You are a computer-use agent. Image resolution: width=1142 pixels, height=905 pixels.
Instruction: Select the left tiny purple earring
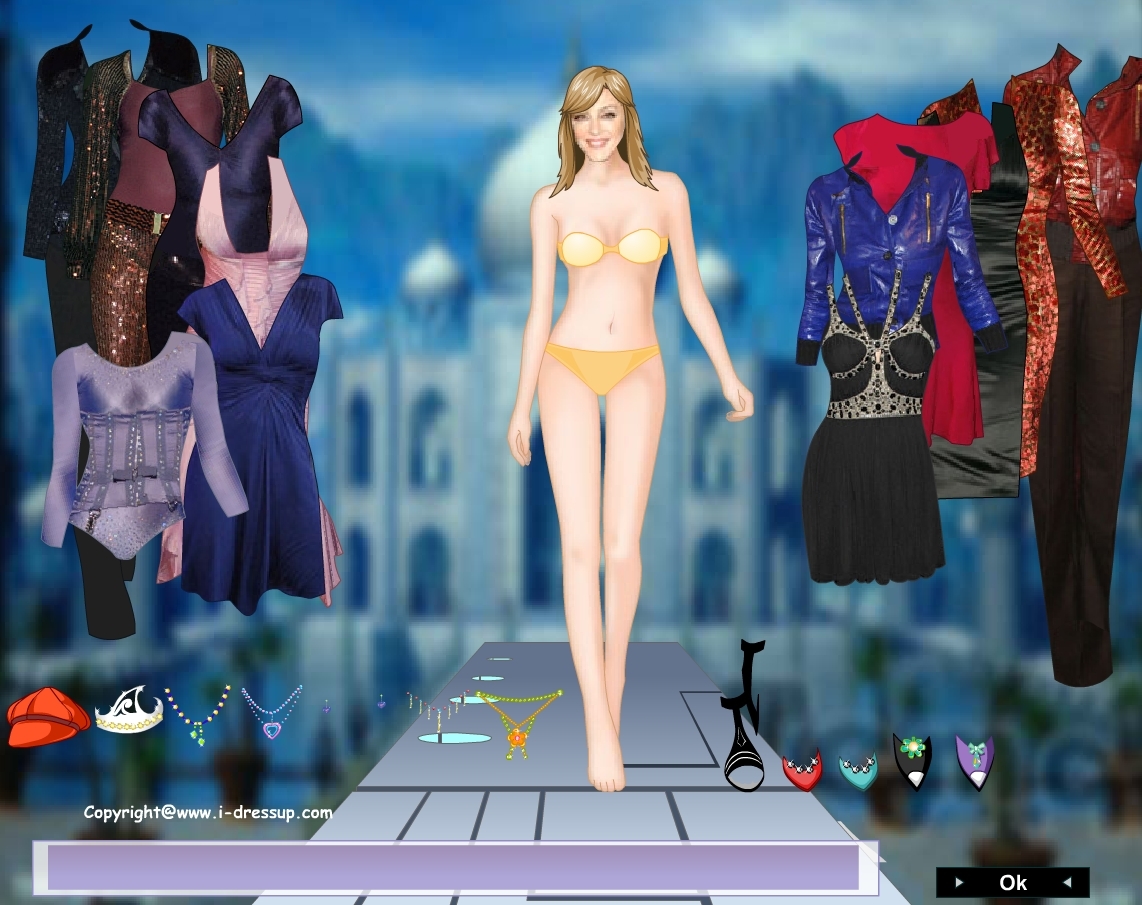tap(326, 706)
